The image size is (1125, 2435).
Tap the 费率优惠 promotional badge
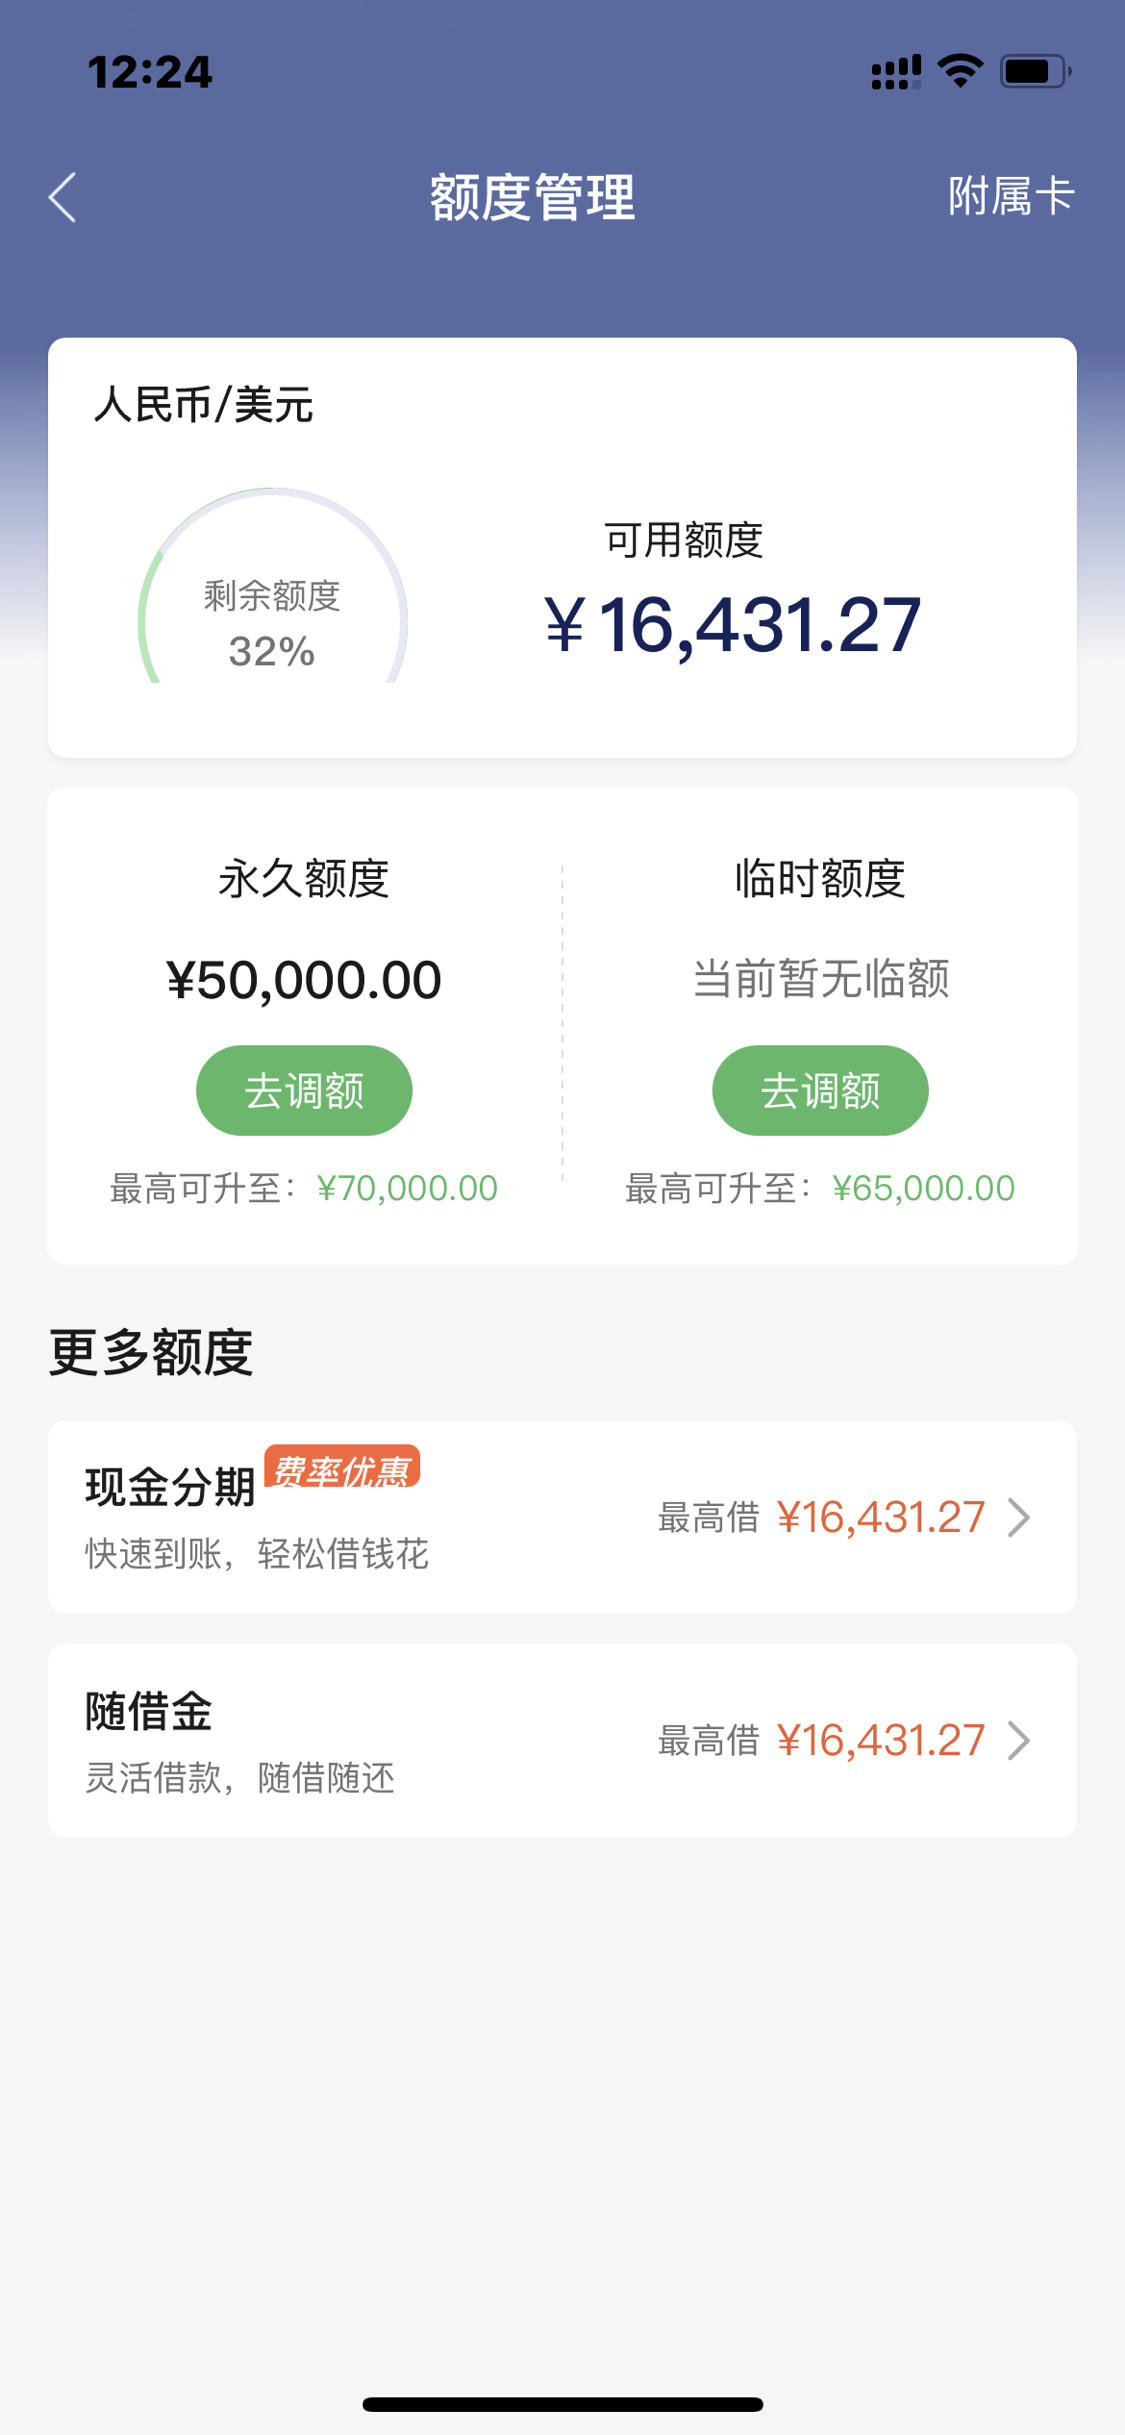click(342, 1468)
